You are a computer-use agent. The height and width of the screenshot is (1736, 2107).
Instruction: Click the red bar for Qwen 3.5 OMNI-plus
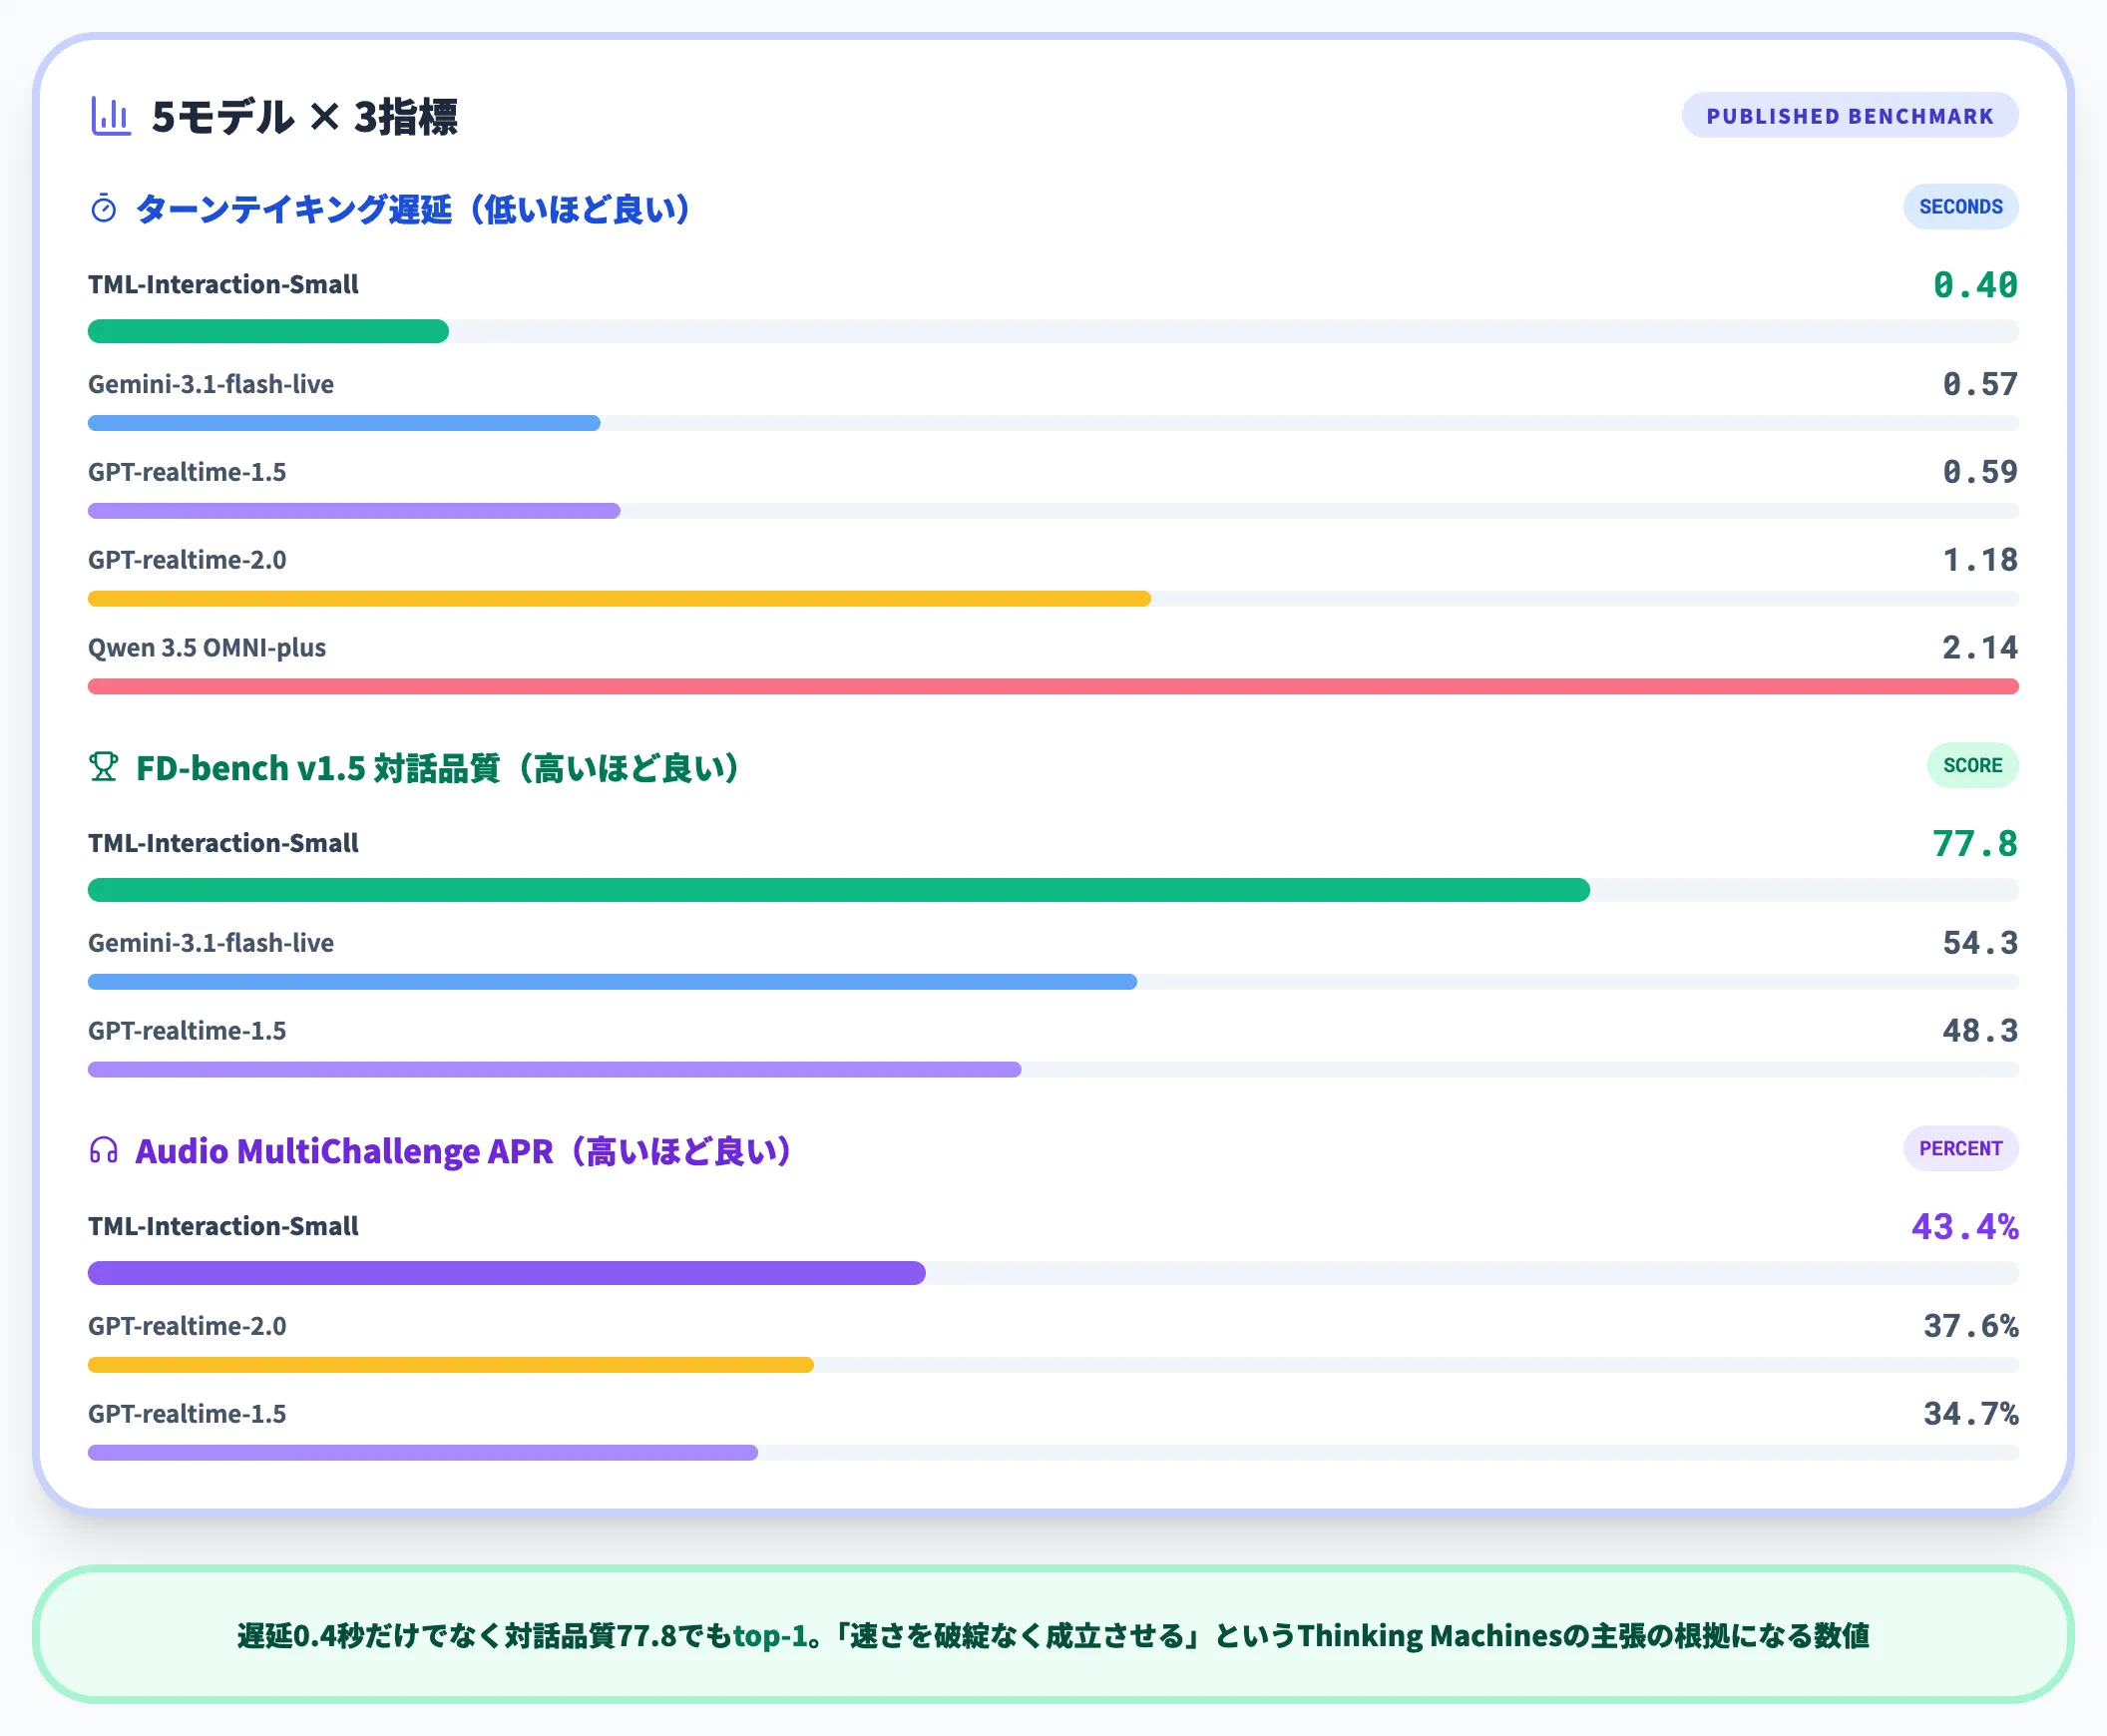[x=1053, y=687]
